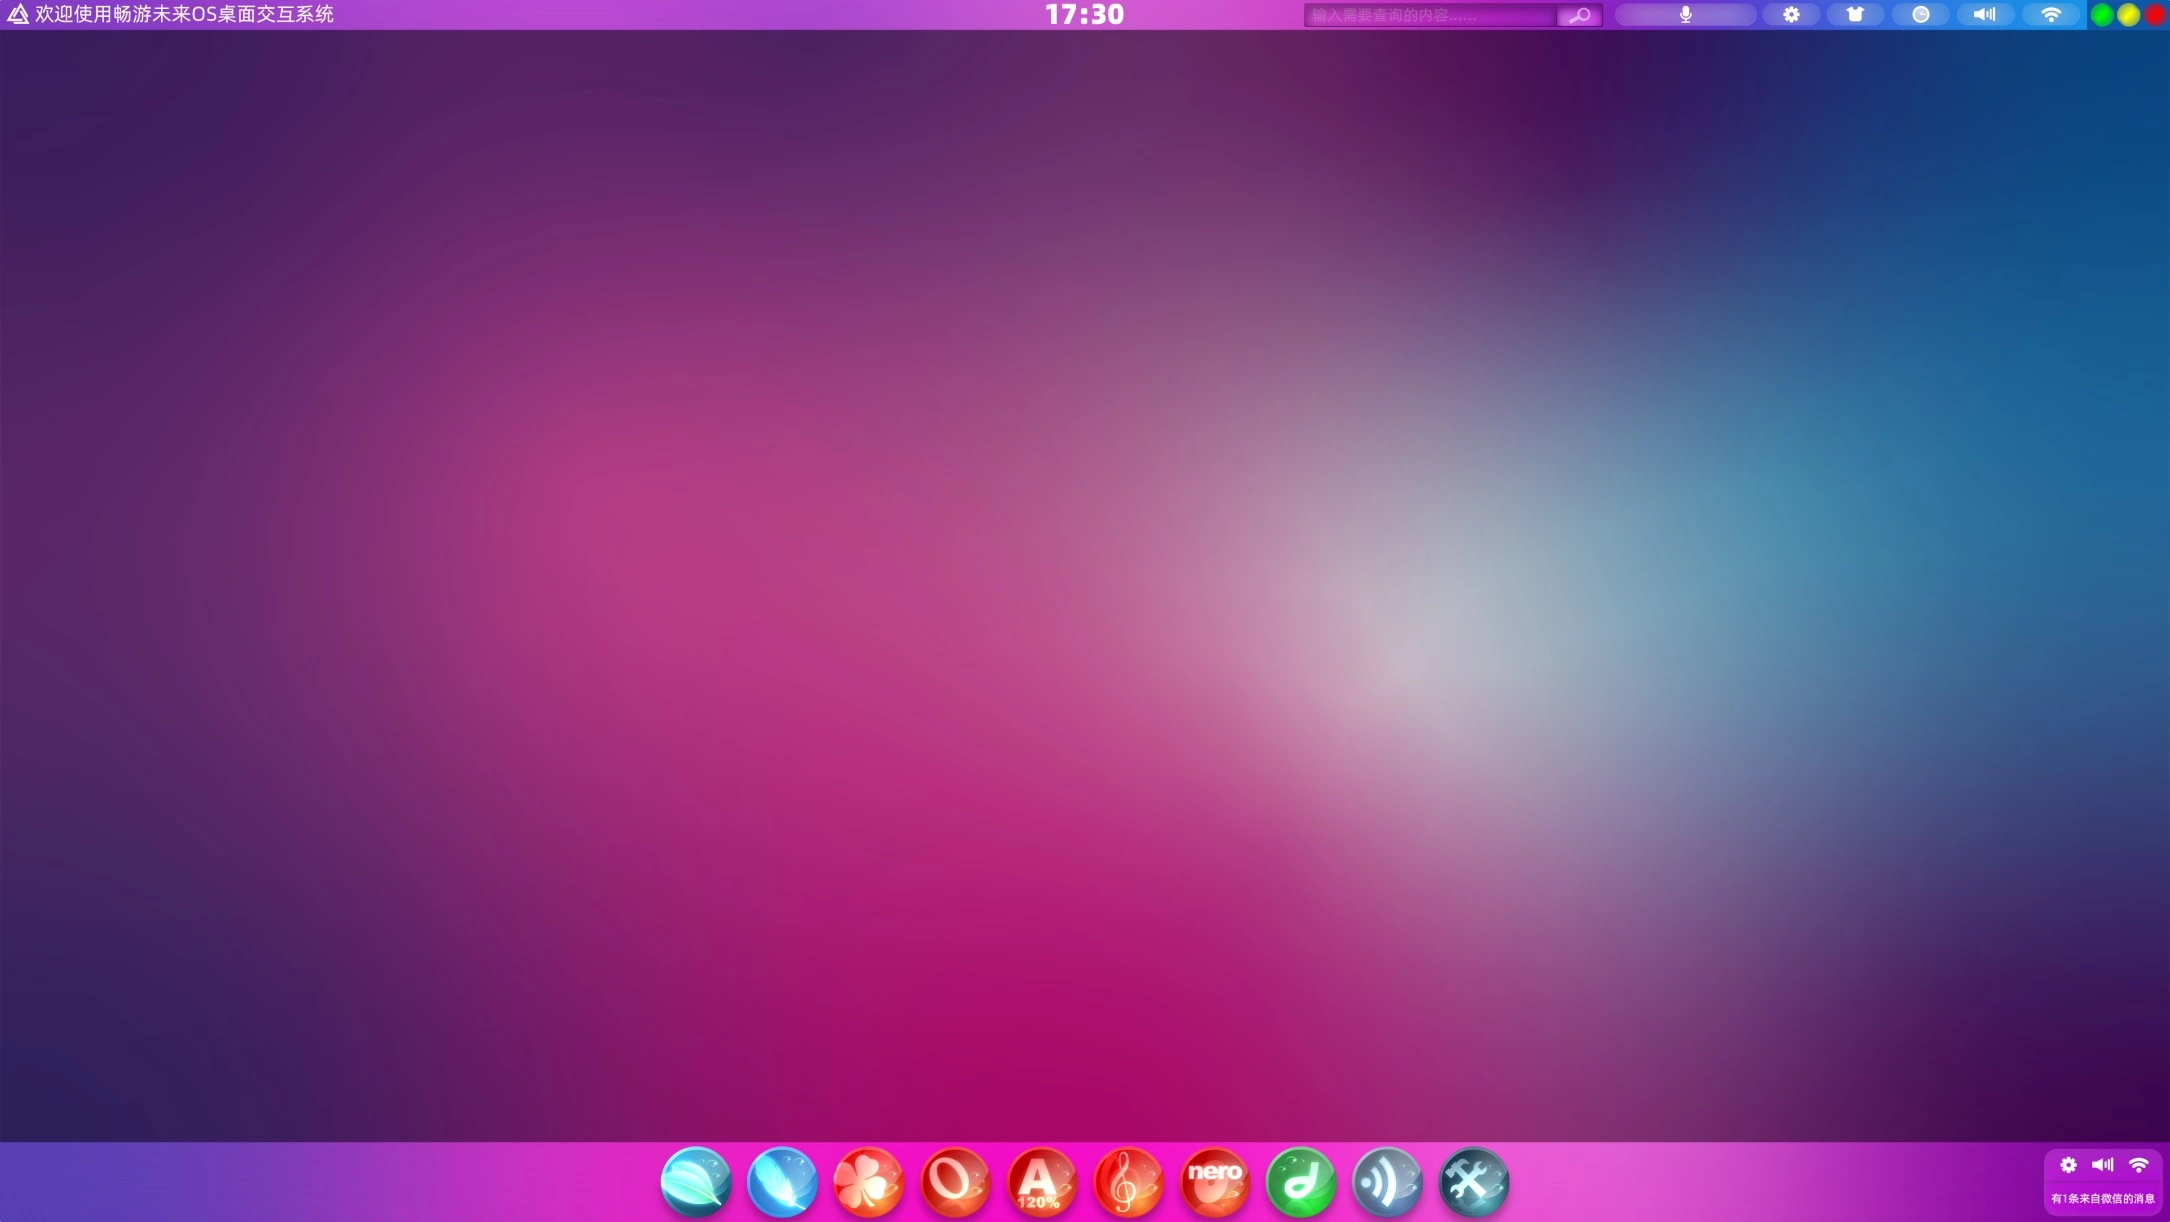2170x1222 pixels.
Task: Open settings gear in top bar
Action: pyautogui.click(x=1791, y=15)
